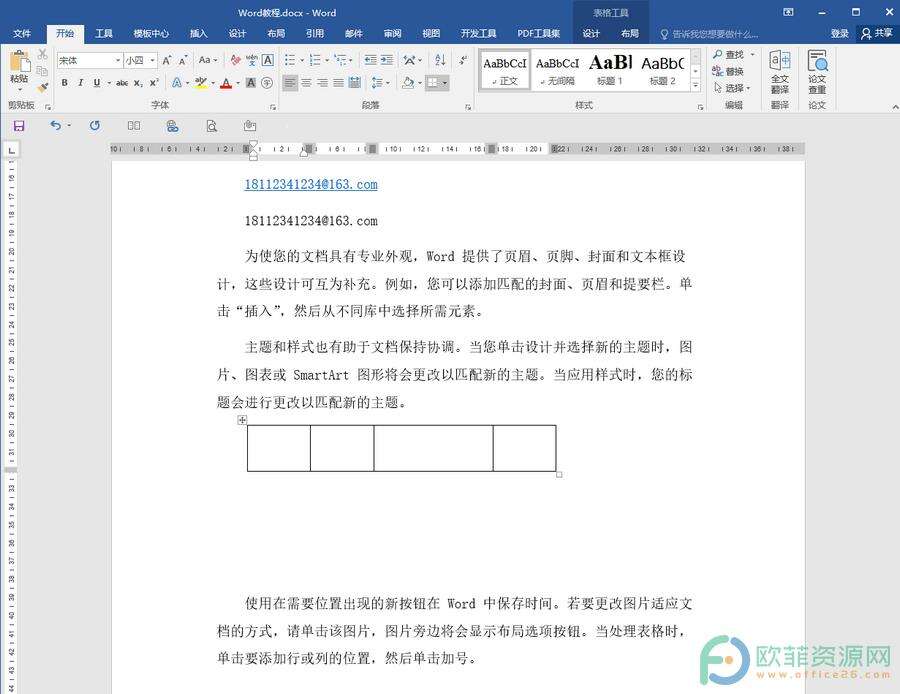Toggle subscript formatting
Screen dimensions: 900x694
click(x=138, y=83)
